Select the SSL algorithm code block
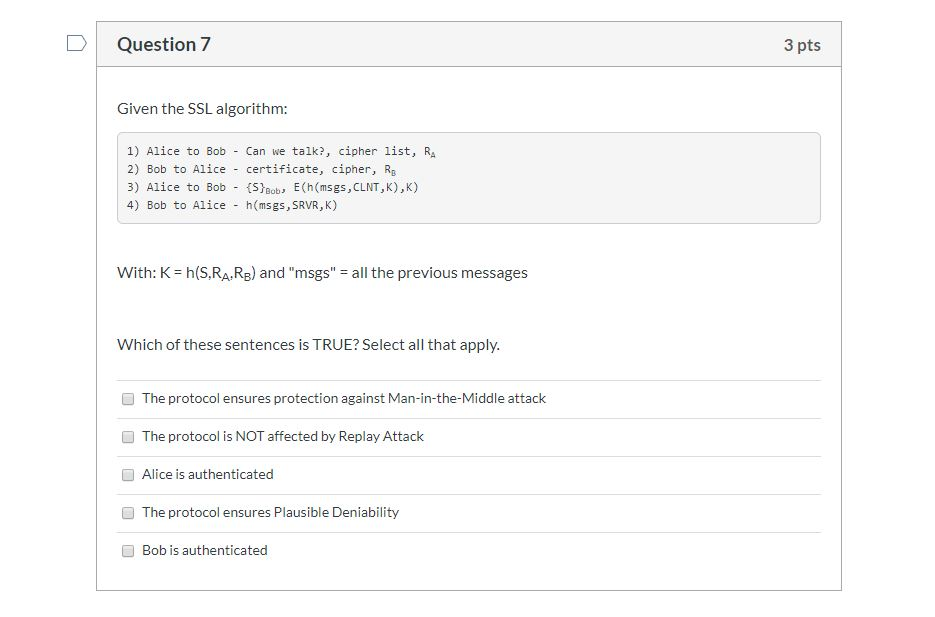This screenshot has width=935, height=617. point(467,178)
